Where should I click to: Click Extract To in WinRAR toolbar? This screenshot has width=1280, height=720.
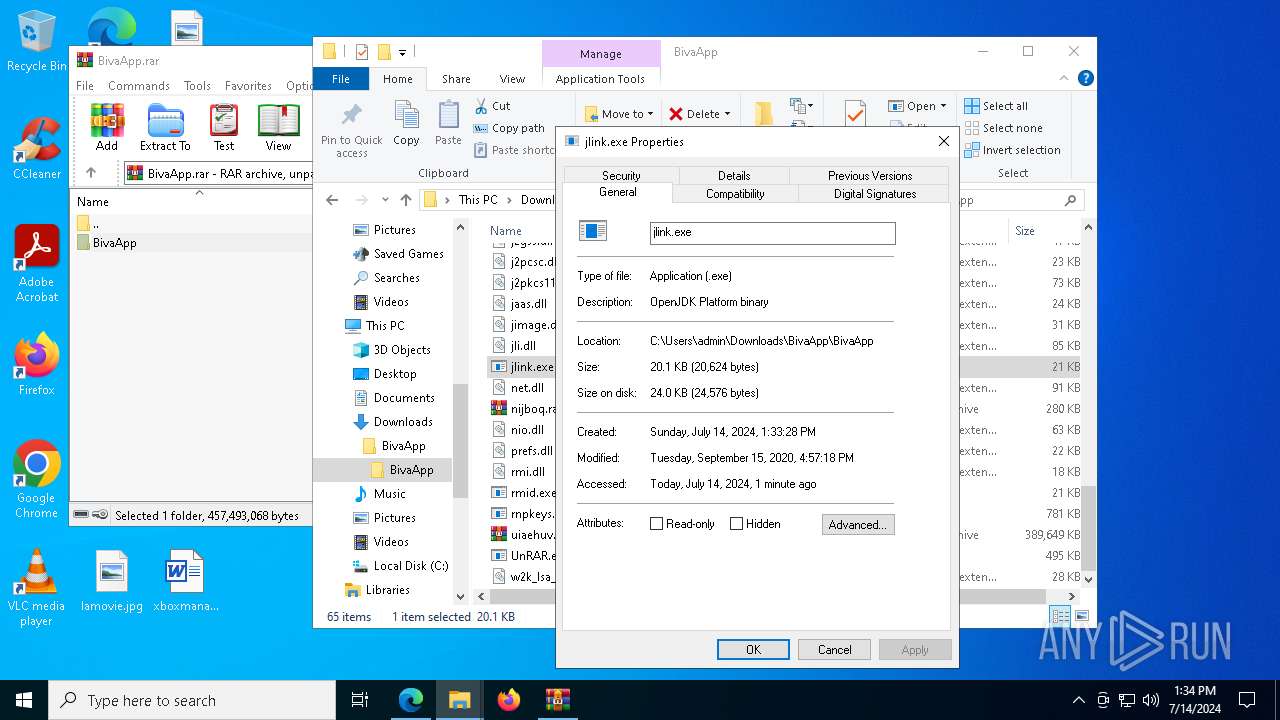click(165, 127)
